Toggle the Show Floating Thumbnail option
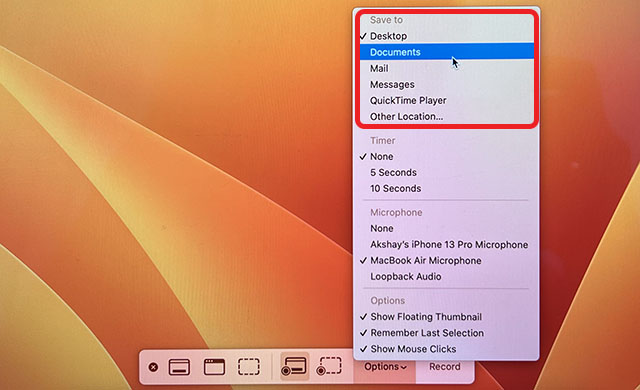This screenshot has height=390, width=640. click(447, 317)
